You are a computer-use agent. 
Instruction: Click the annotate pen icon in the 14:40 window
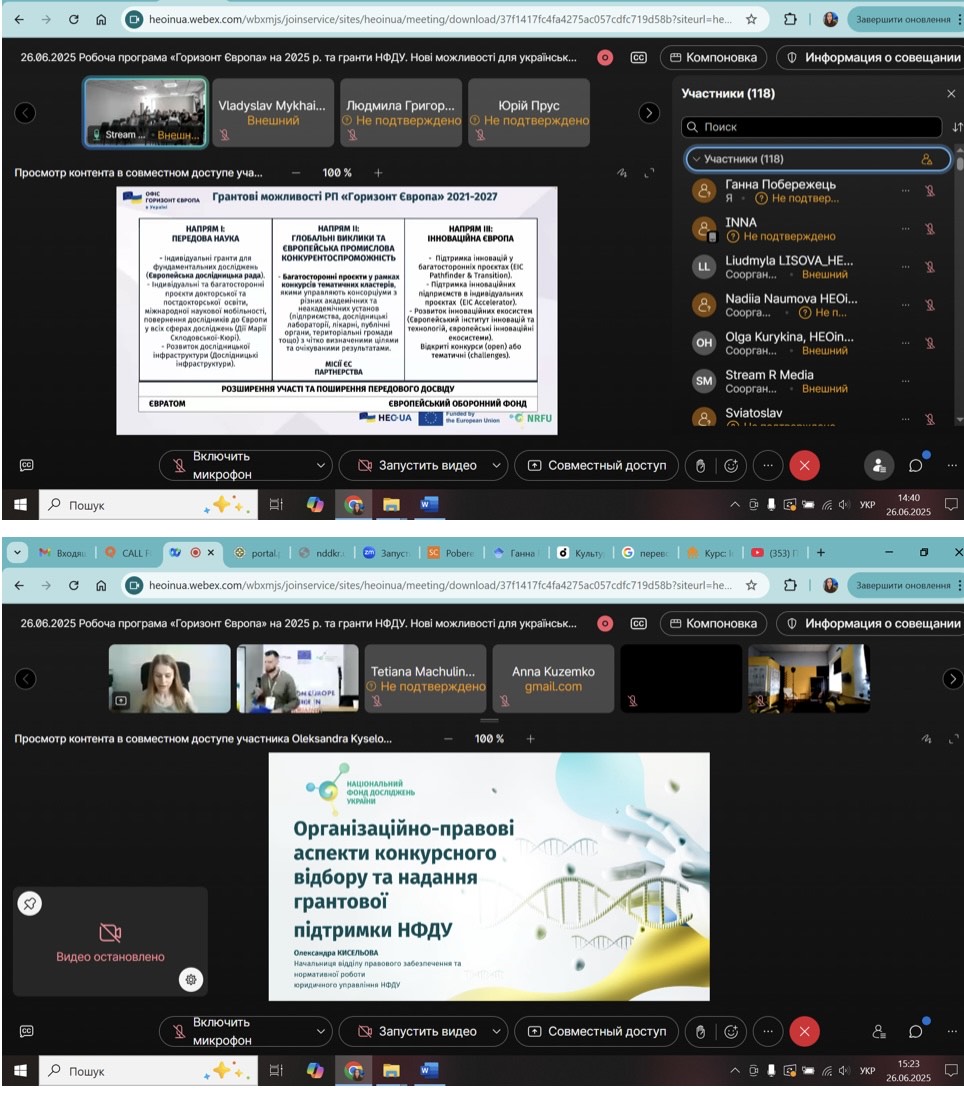click(622, 173)
